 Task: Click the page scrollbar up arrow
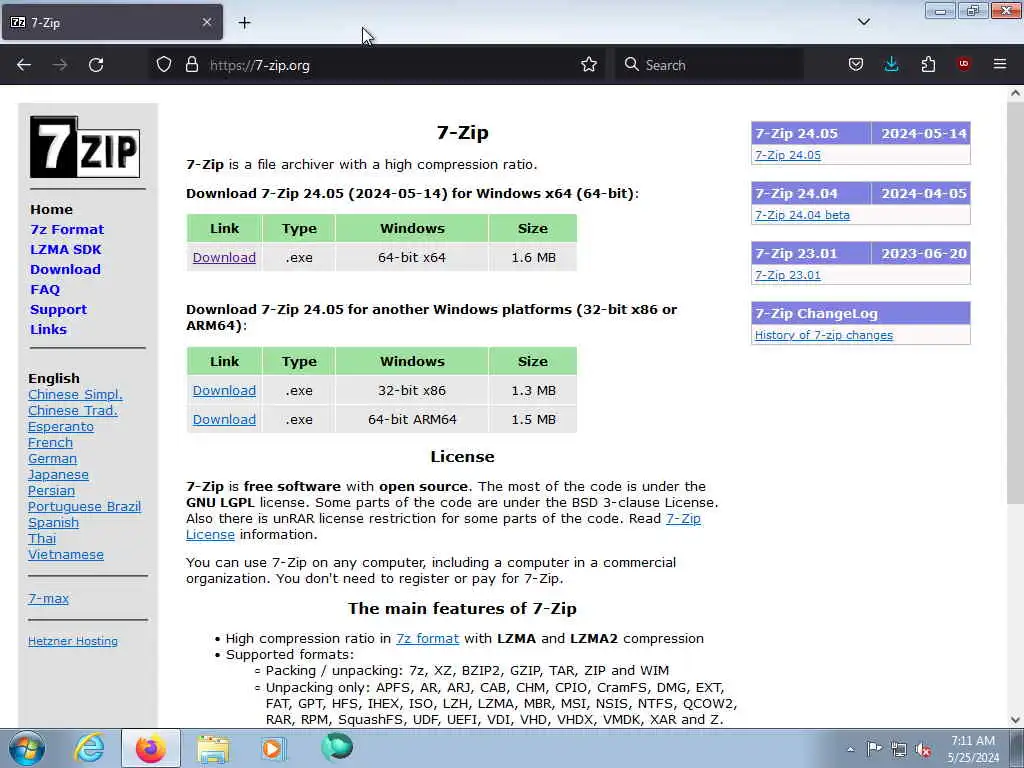1015,93
